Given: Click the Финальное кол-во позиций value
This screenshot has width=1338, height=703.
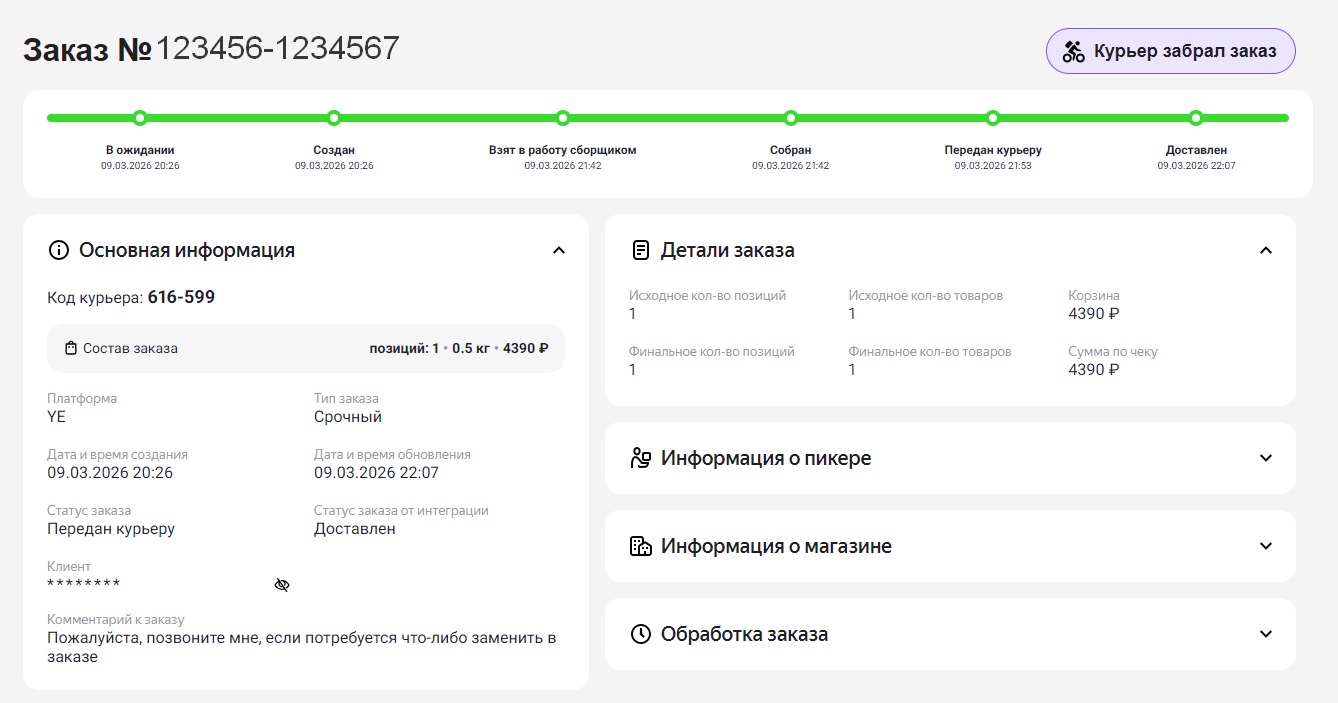Looking at the screenshot, I should (633, 370).
